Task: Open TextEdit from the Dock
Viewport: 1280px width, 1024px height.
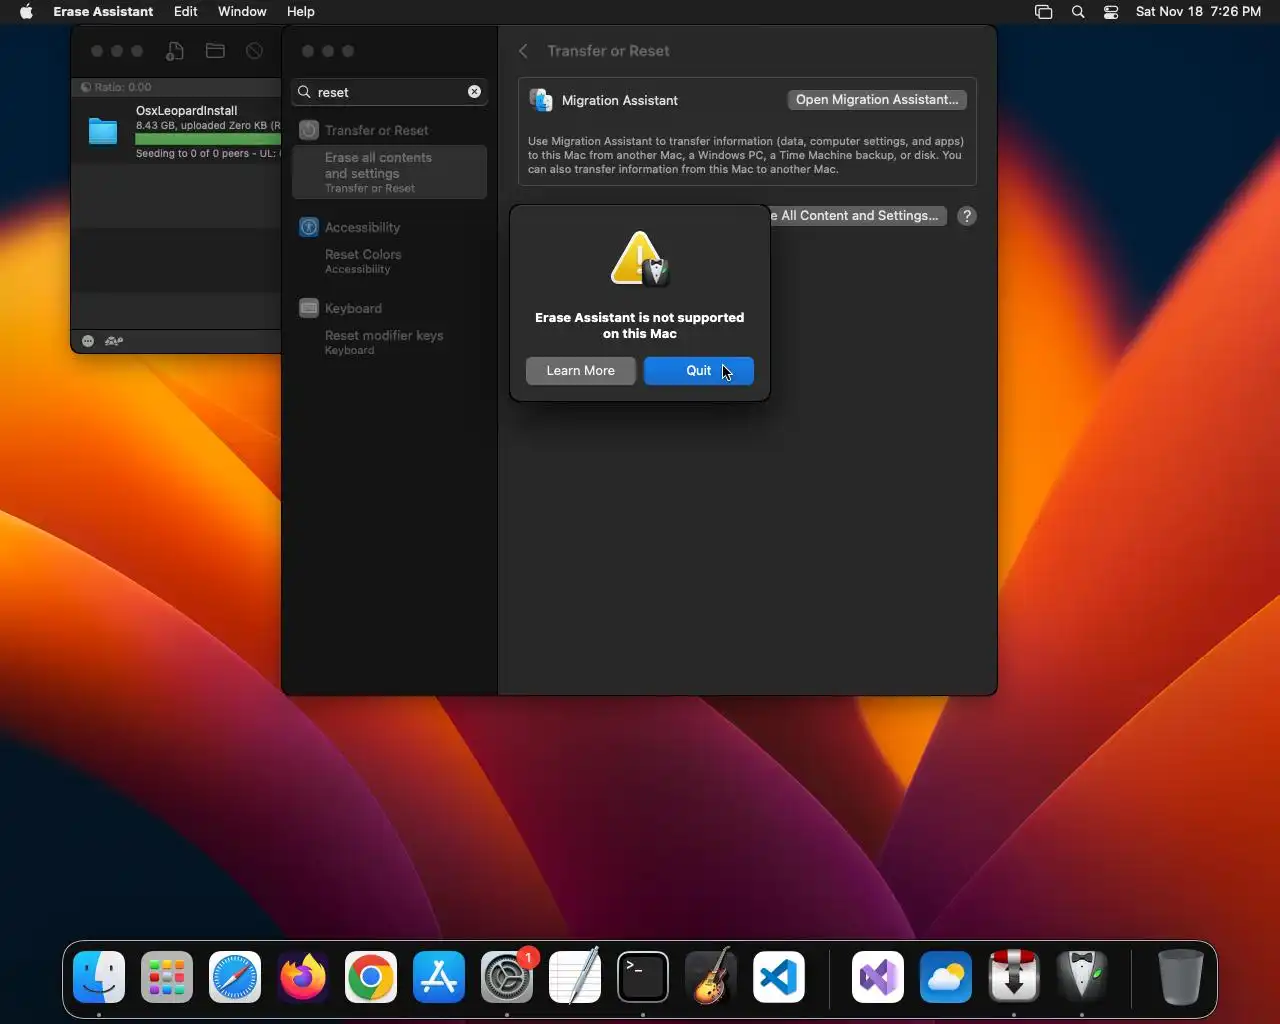Action: click(x=575, y=977)
